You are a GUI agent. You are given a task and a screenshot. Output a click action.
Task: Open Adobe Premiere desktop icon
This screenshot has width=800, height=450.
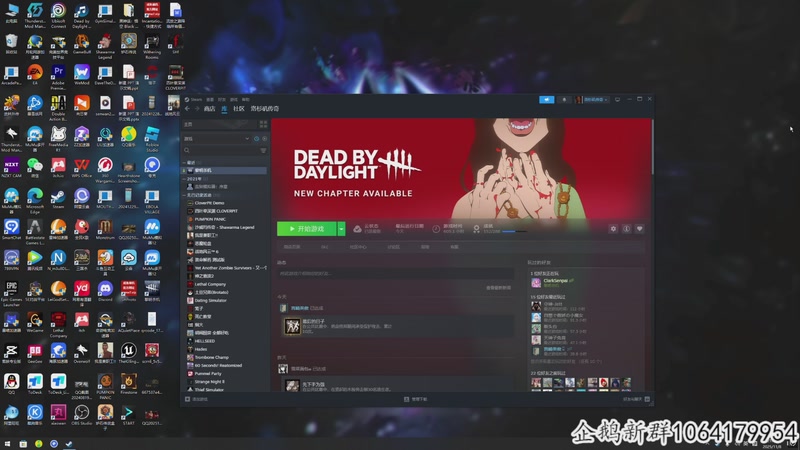point(58,77)
